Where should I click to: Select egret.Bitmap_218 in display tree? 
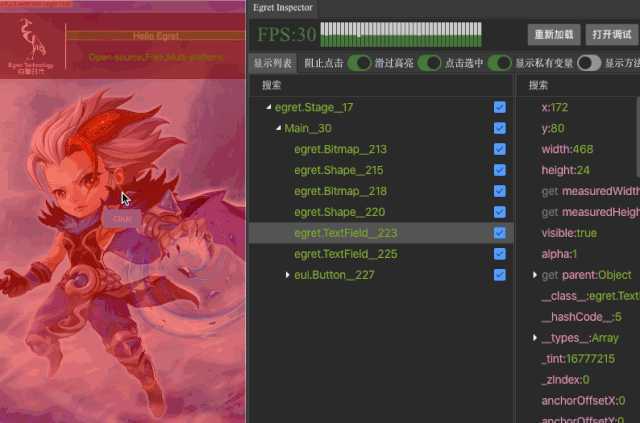[340, 191]
